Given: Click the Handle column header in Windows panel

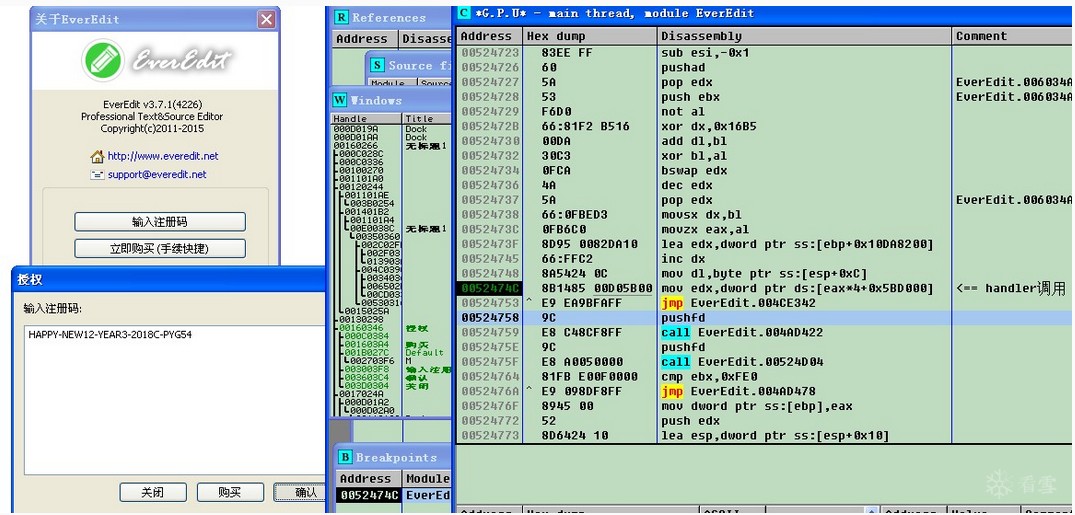Looking at the screenshot, I should pyautogui.click(x=367, y=119).
